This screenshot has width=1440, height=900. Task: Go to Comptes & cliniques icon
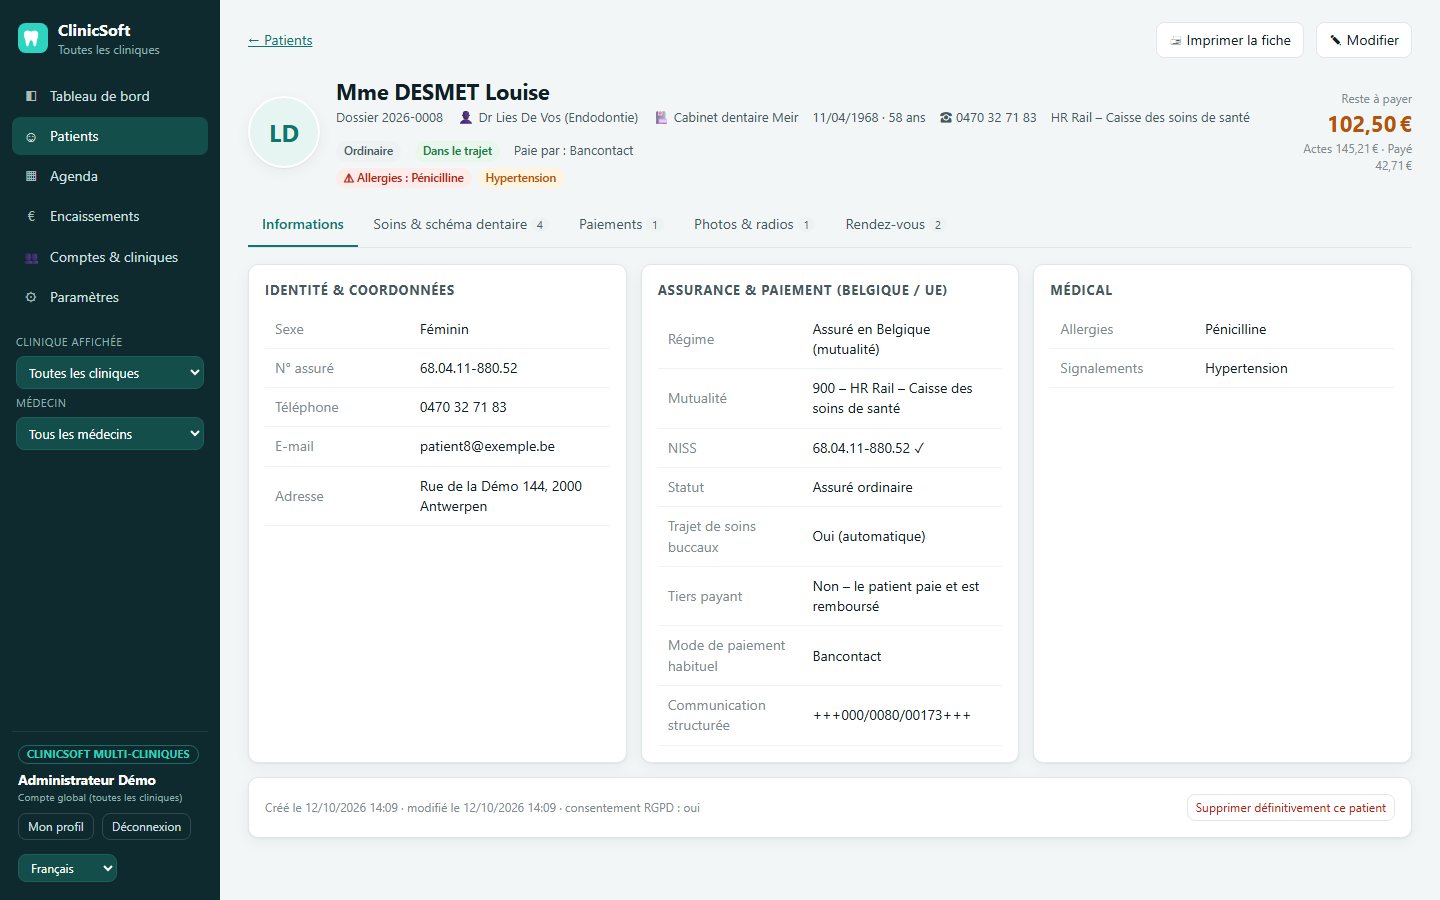(31, 257)
